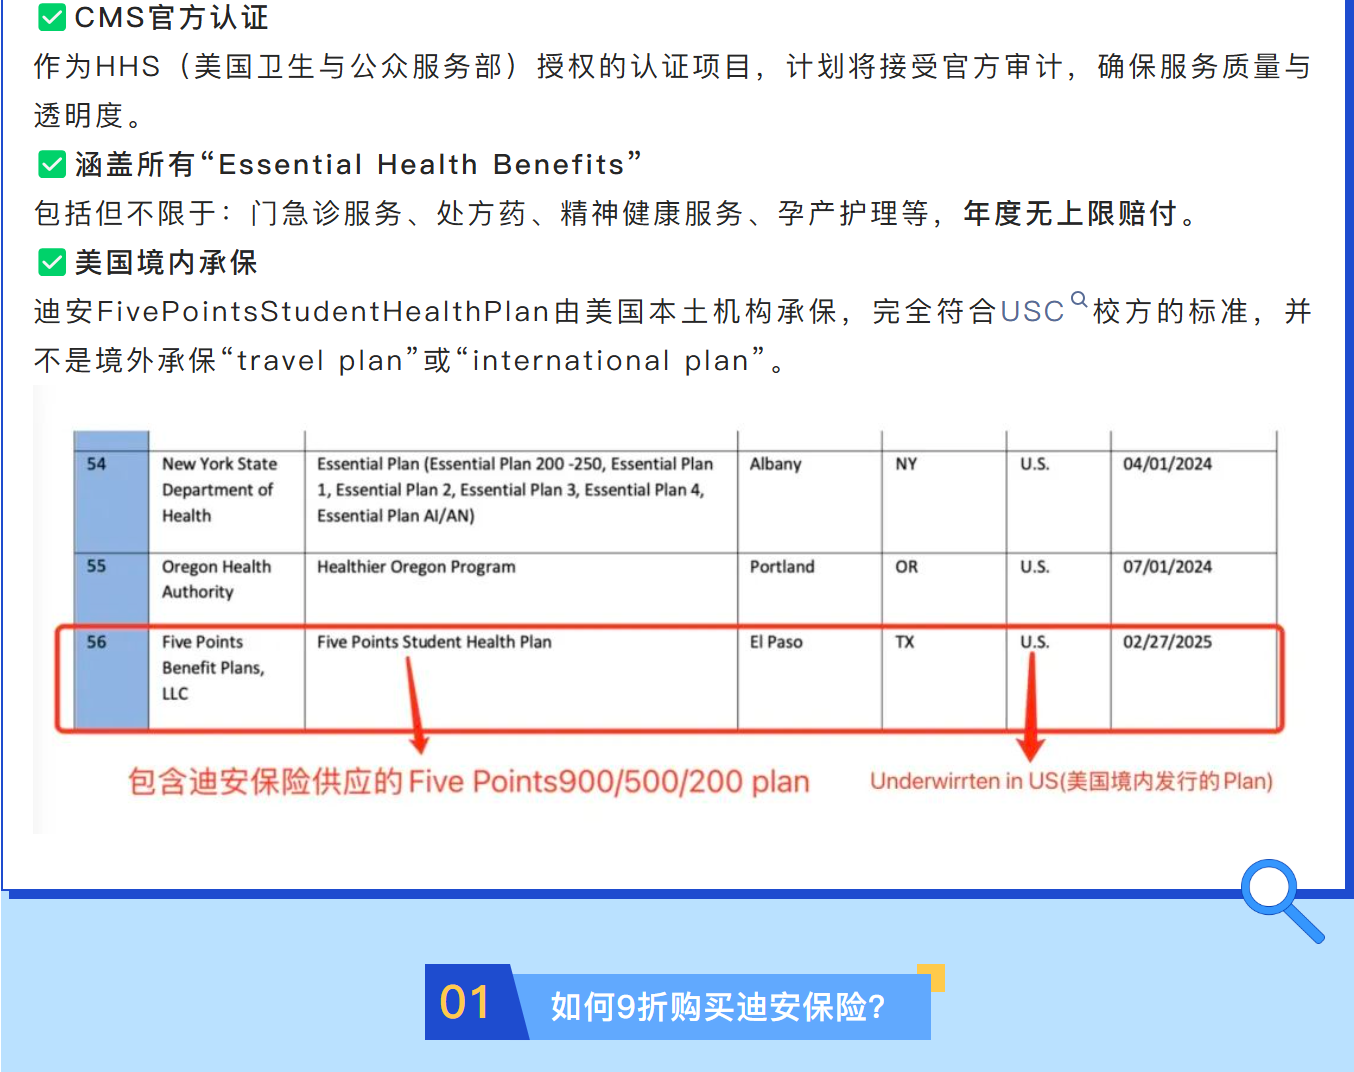Click the bold text 年度无上限赔付
The width and height of the screenshot is (1354, 1072).
coord(1070,213)
